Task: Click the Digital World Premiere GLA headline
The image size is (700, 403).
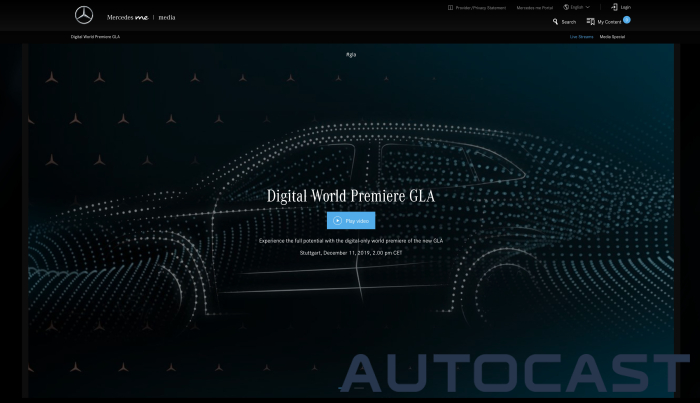Action: point(351,196)
